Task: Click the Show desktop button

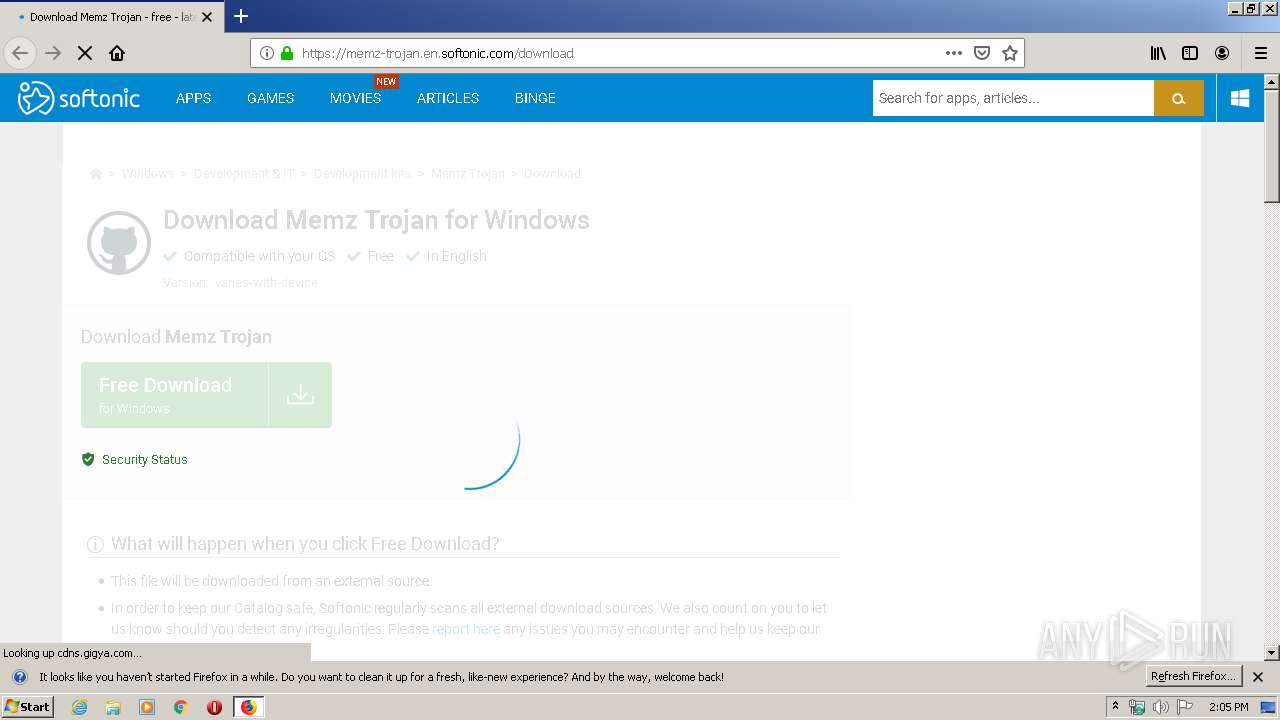Action: [1269, 707]
